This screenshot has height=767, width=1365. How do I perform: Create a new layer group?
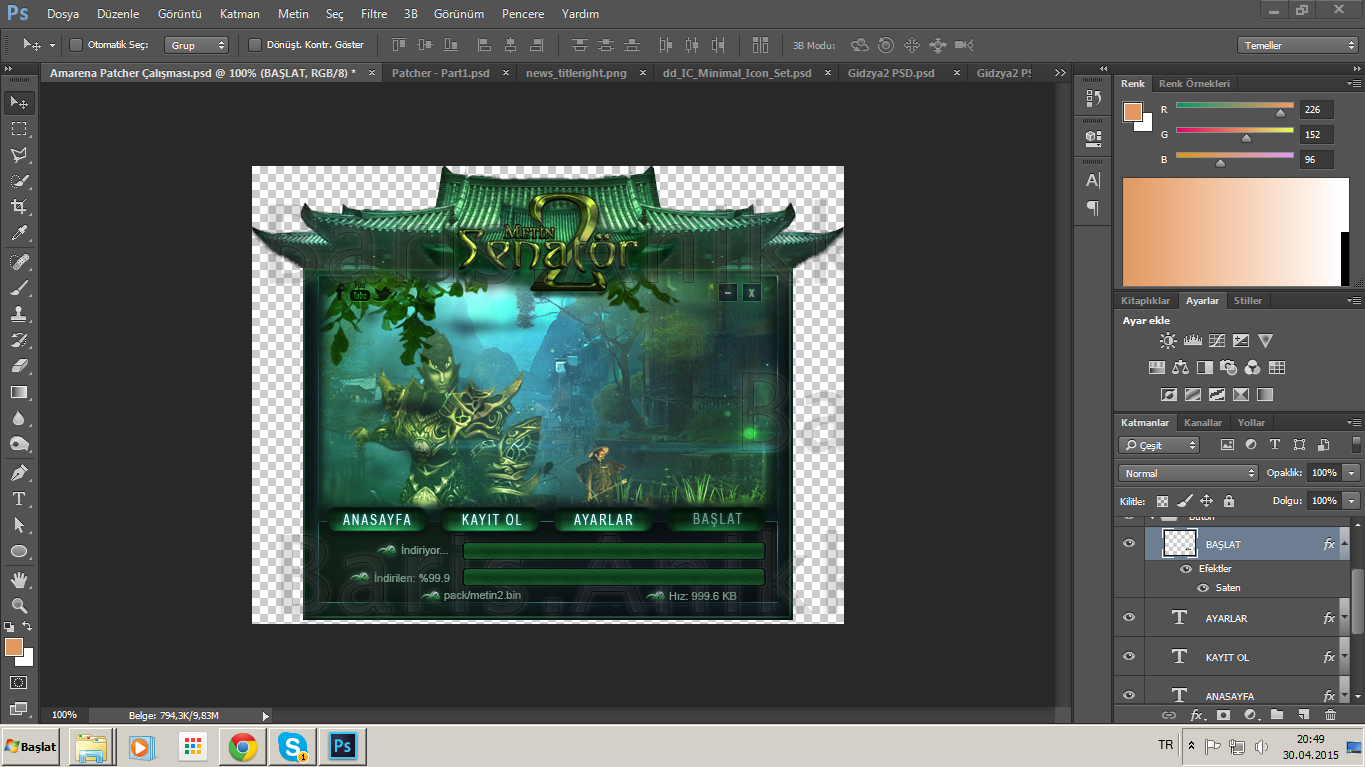coord(1277,715)
